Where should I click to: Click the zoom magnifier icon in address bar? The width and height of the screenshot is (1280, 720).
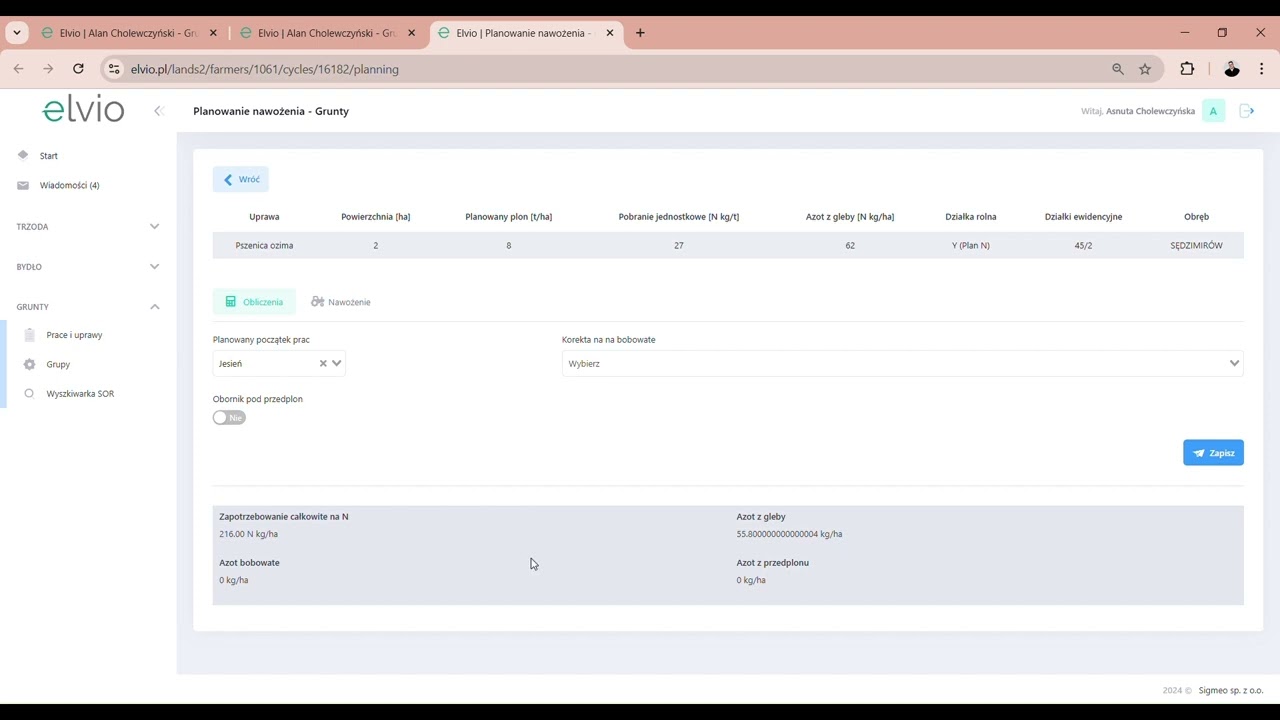(x=1118, y=69)
